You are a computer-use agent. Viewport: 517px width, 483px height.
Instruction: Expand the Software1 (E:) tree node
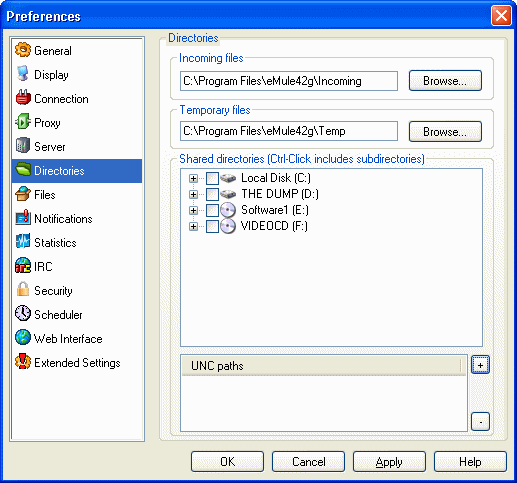coord(193,210)
